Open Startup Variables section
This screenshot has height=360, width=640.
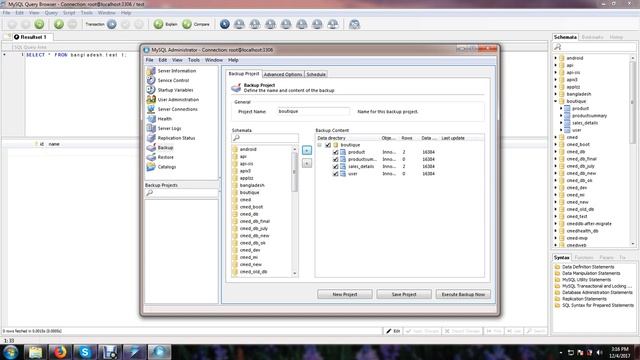[x=170, y=90]
